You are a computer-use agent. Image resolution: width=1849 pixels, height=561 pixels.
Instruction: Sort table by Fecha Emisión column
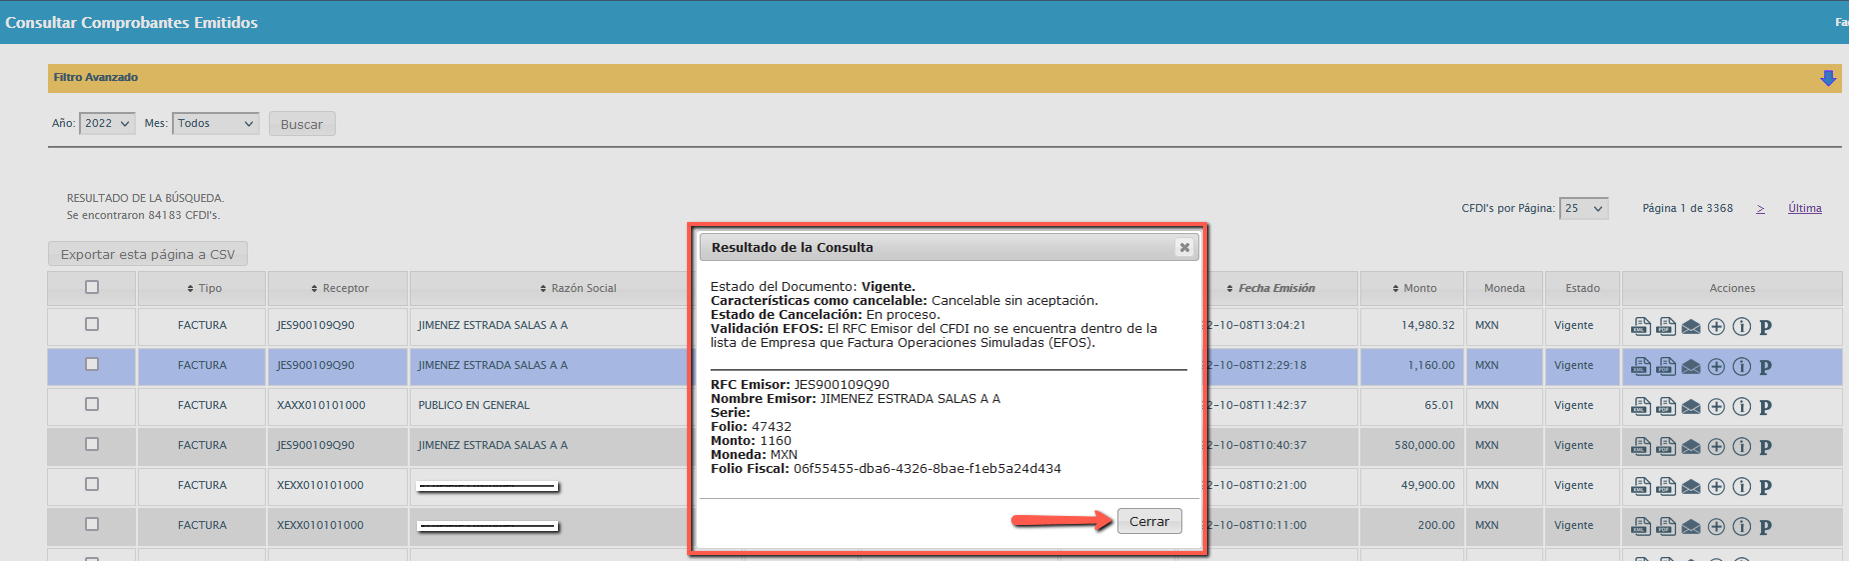1275,288
